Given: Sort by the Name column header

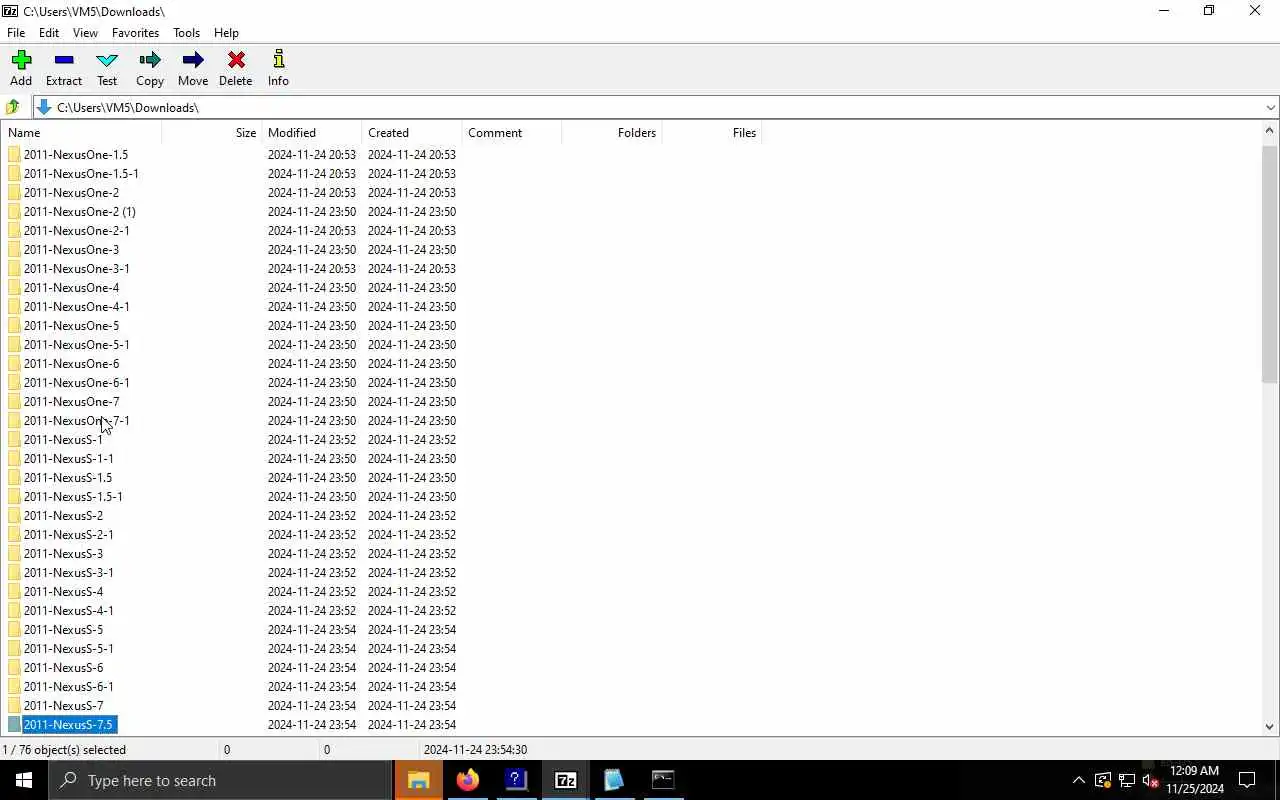Looking at the screenshot, I should pos(81,132).
